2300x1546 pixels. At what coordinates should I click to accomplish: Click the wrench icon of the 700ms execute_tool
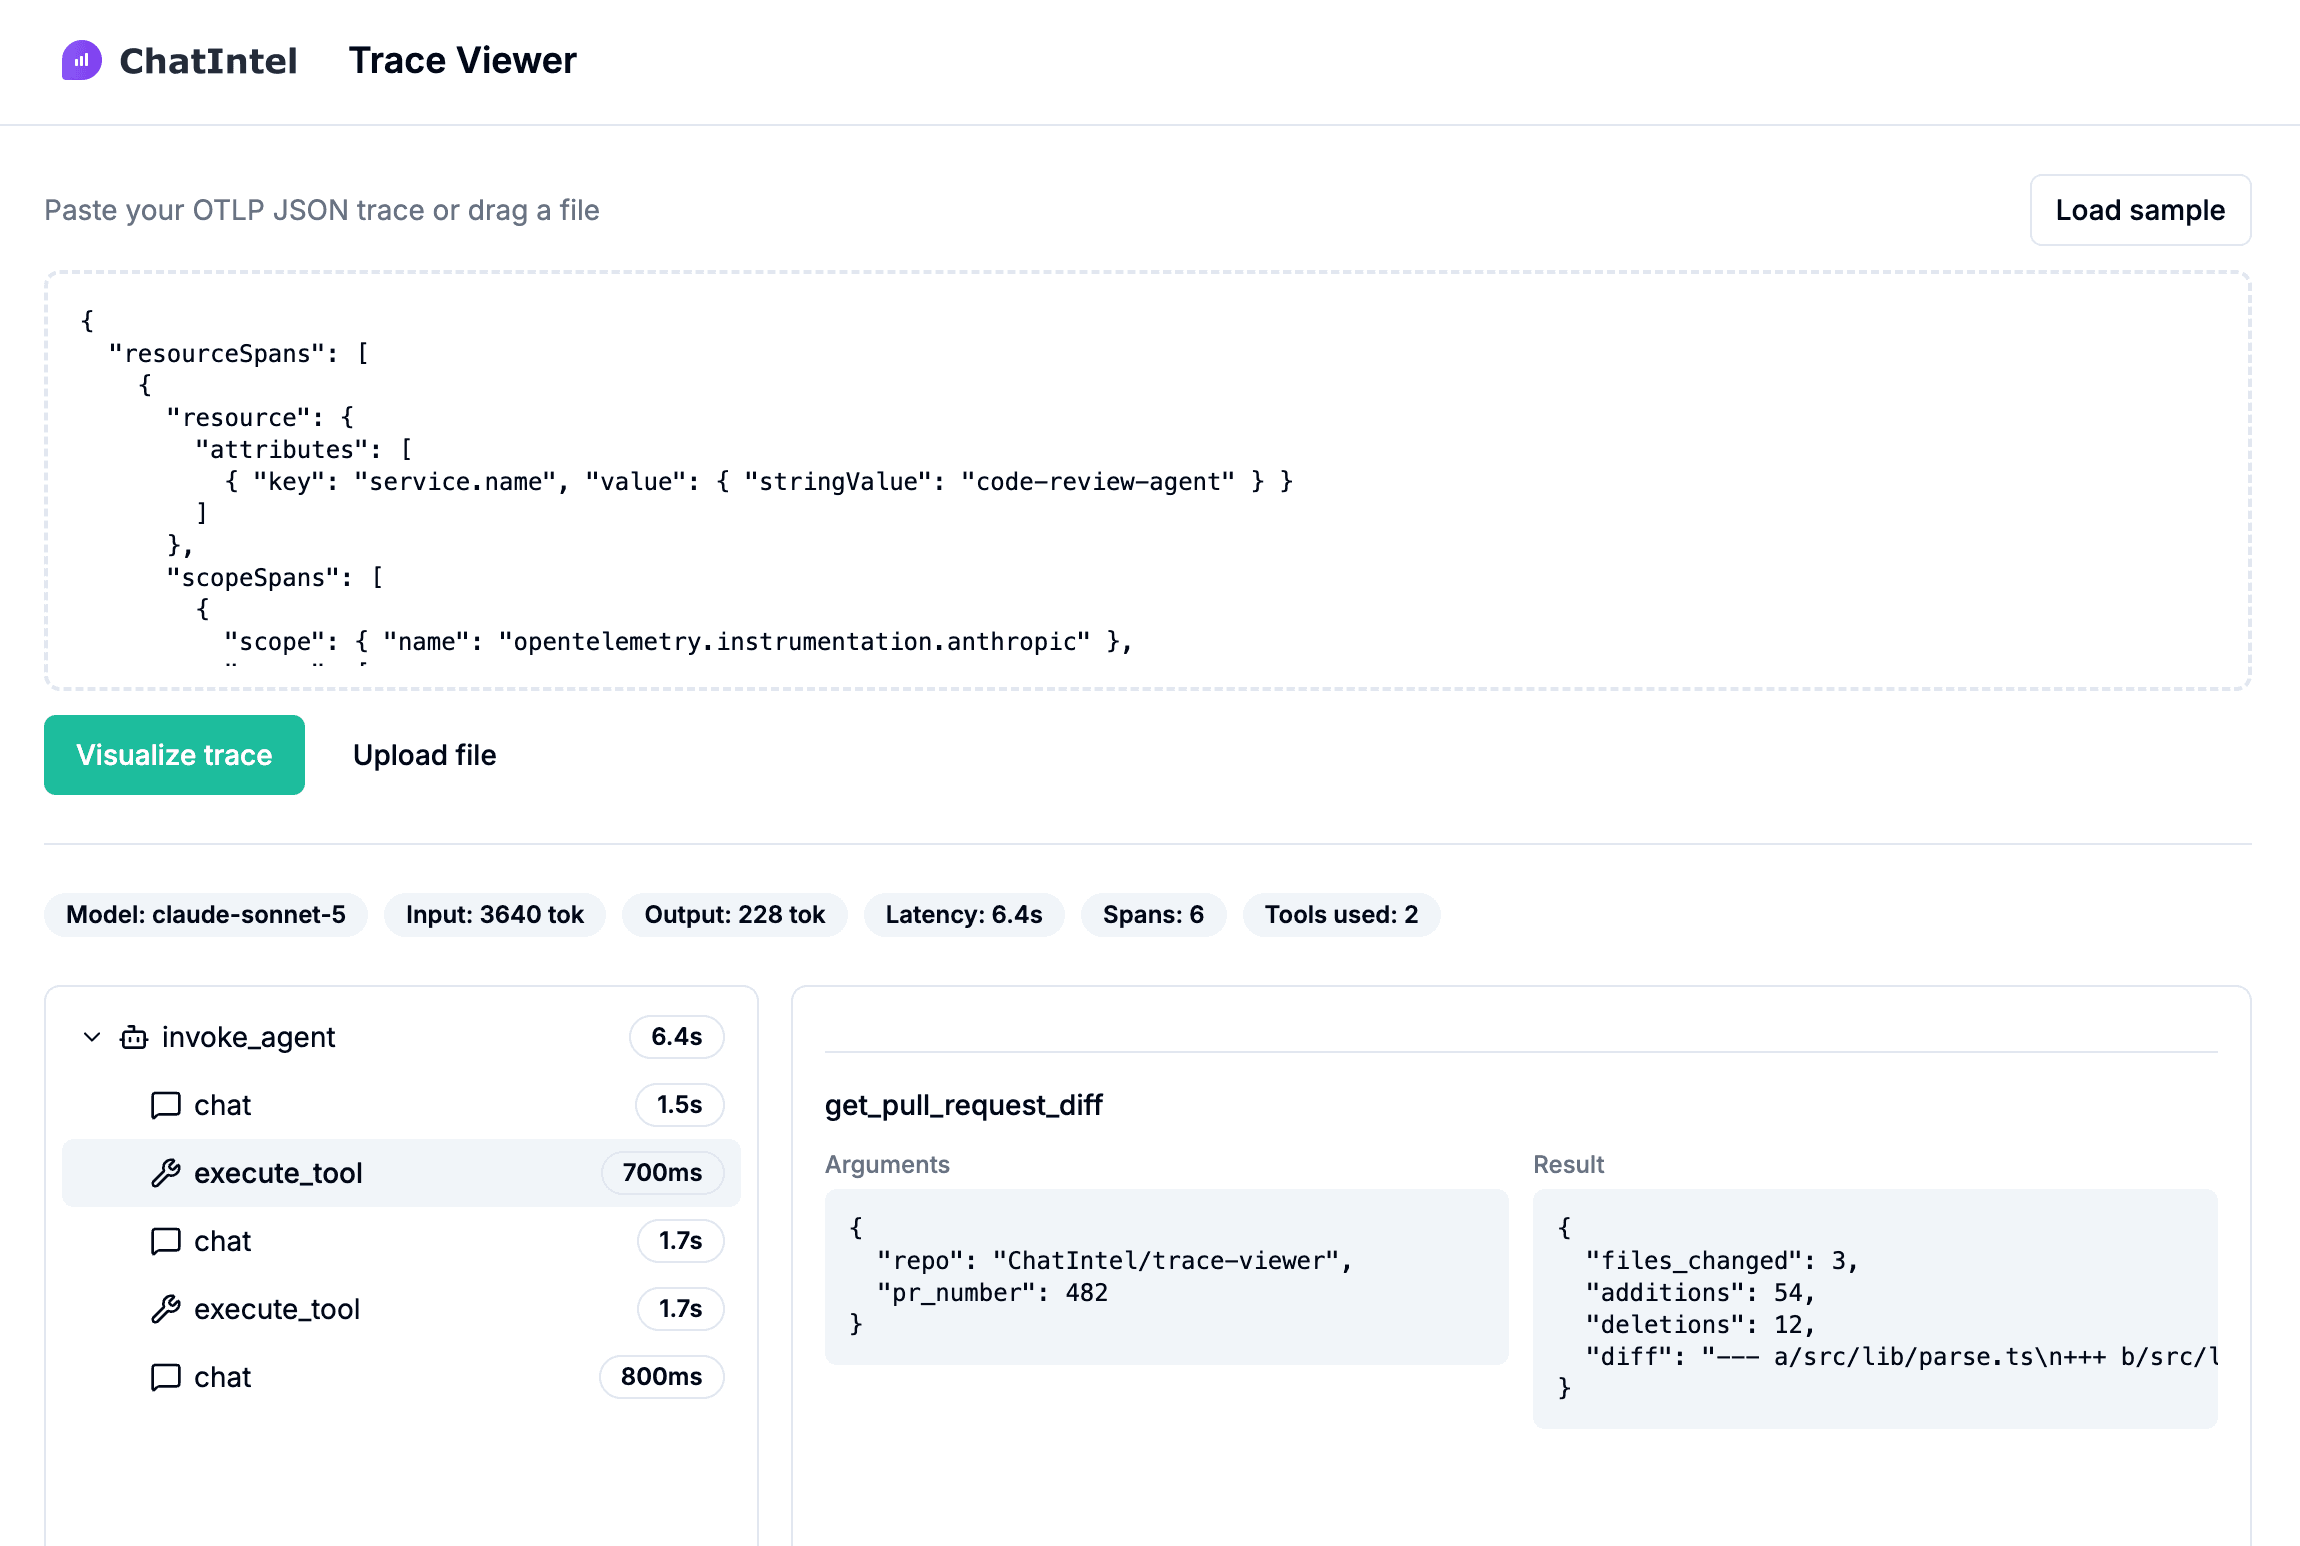[166, 1173]
